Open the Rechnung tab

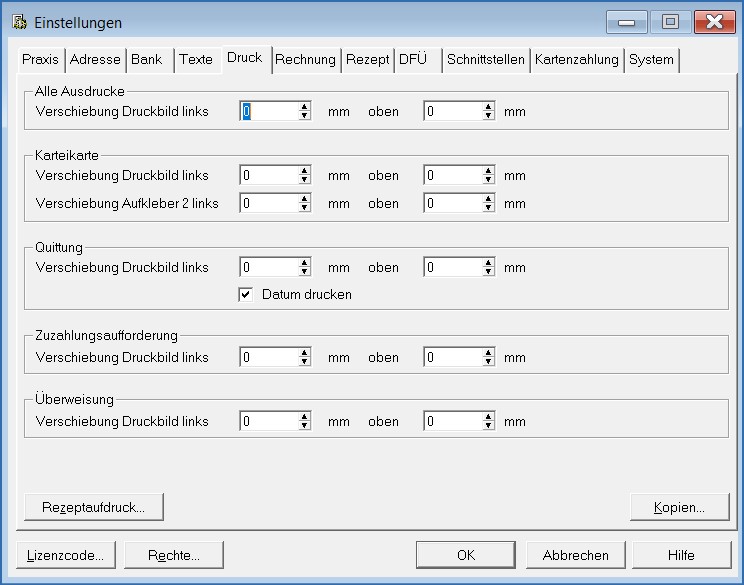(x=305, y=60)
